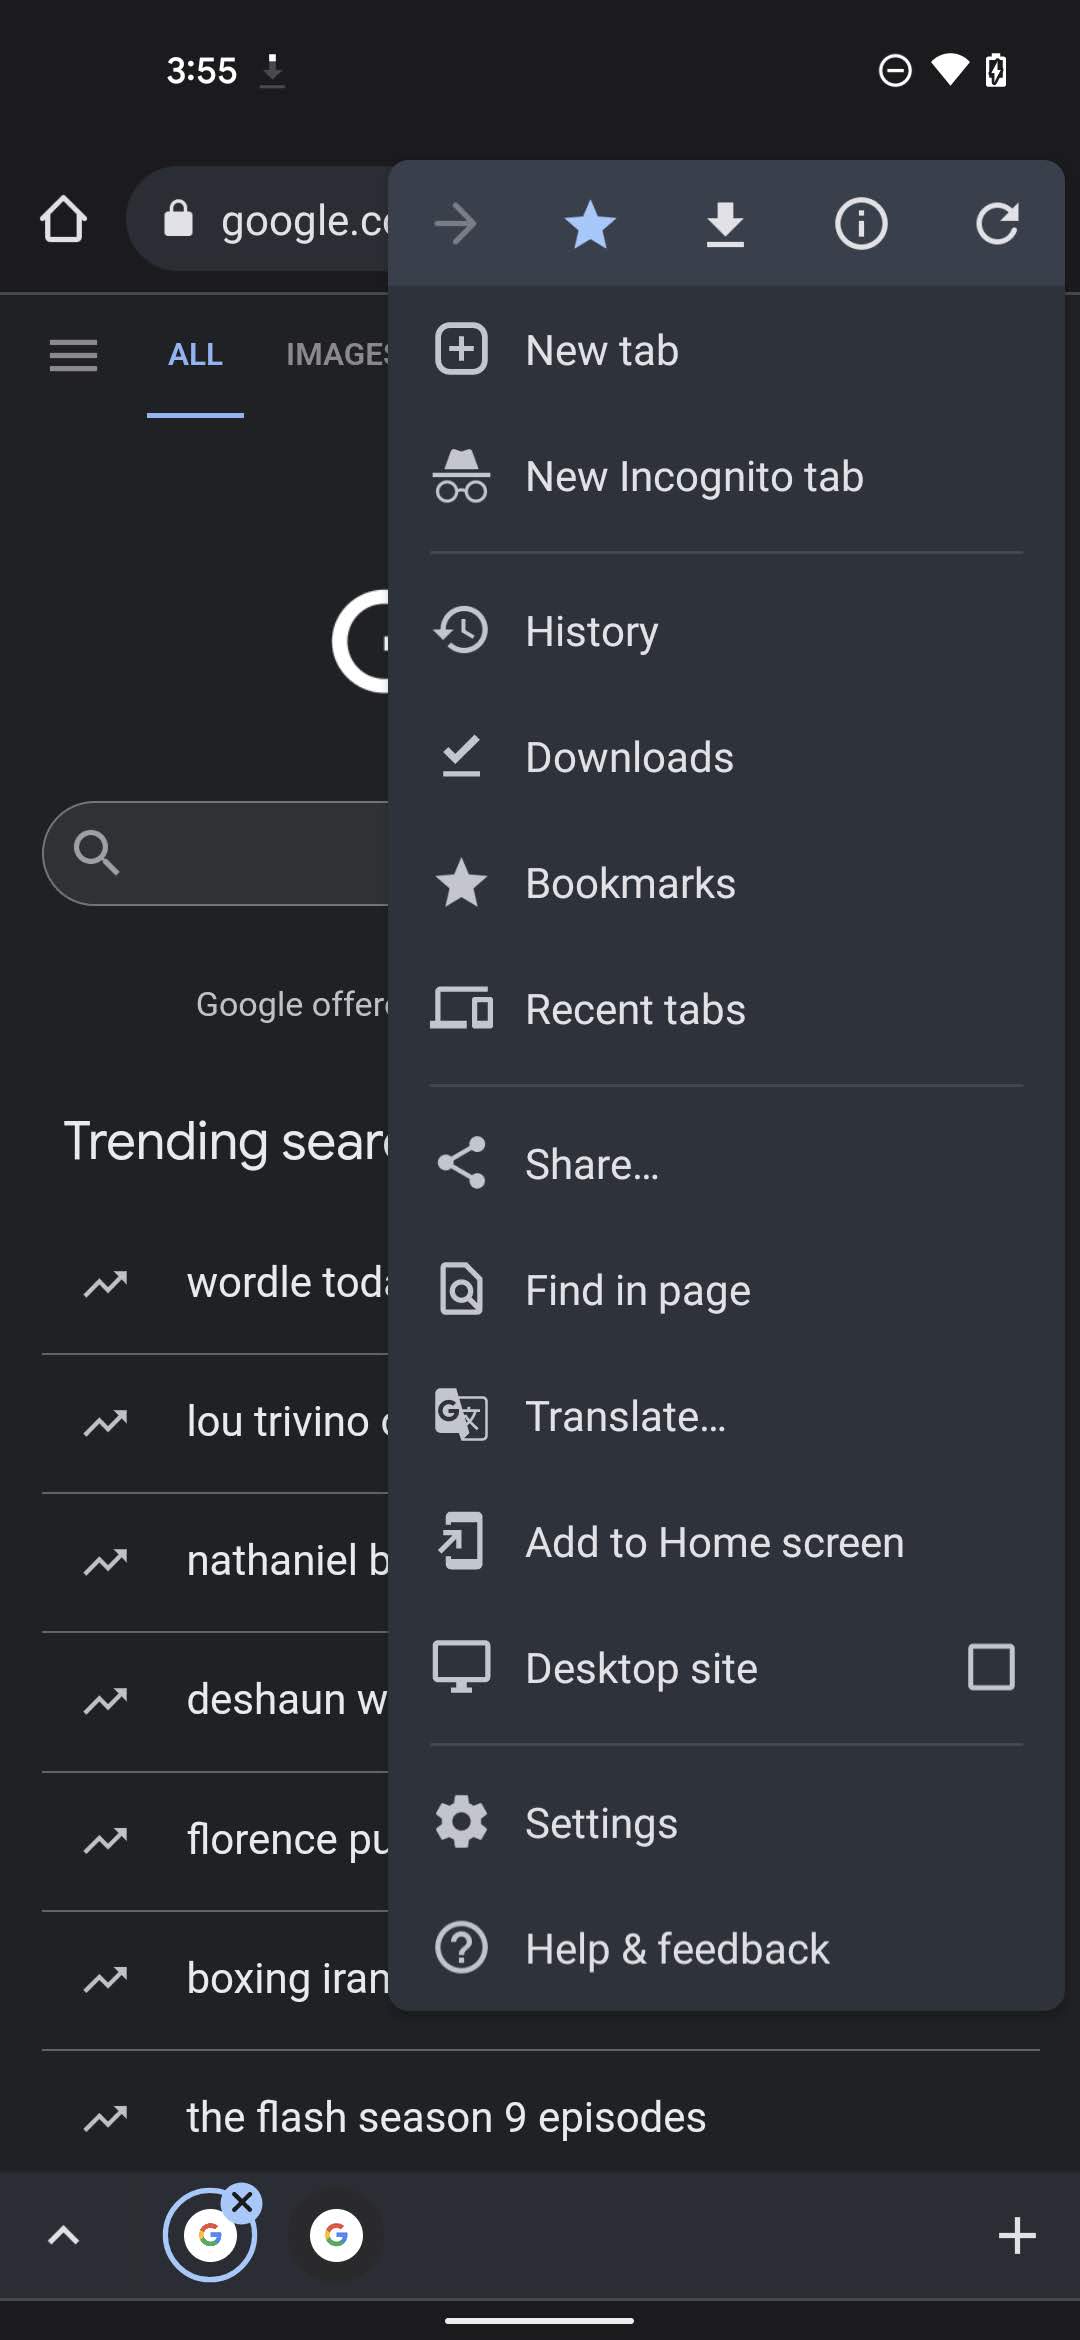Screen dimensions: 1080x2340
Task: Close the active tab using its X badge
Action: point(242,2202)
